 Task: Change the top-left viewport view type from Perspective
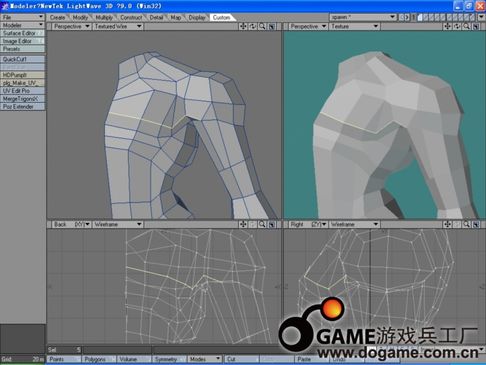71,26
